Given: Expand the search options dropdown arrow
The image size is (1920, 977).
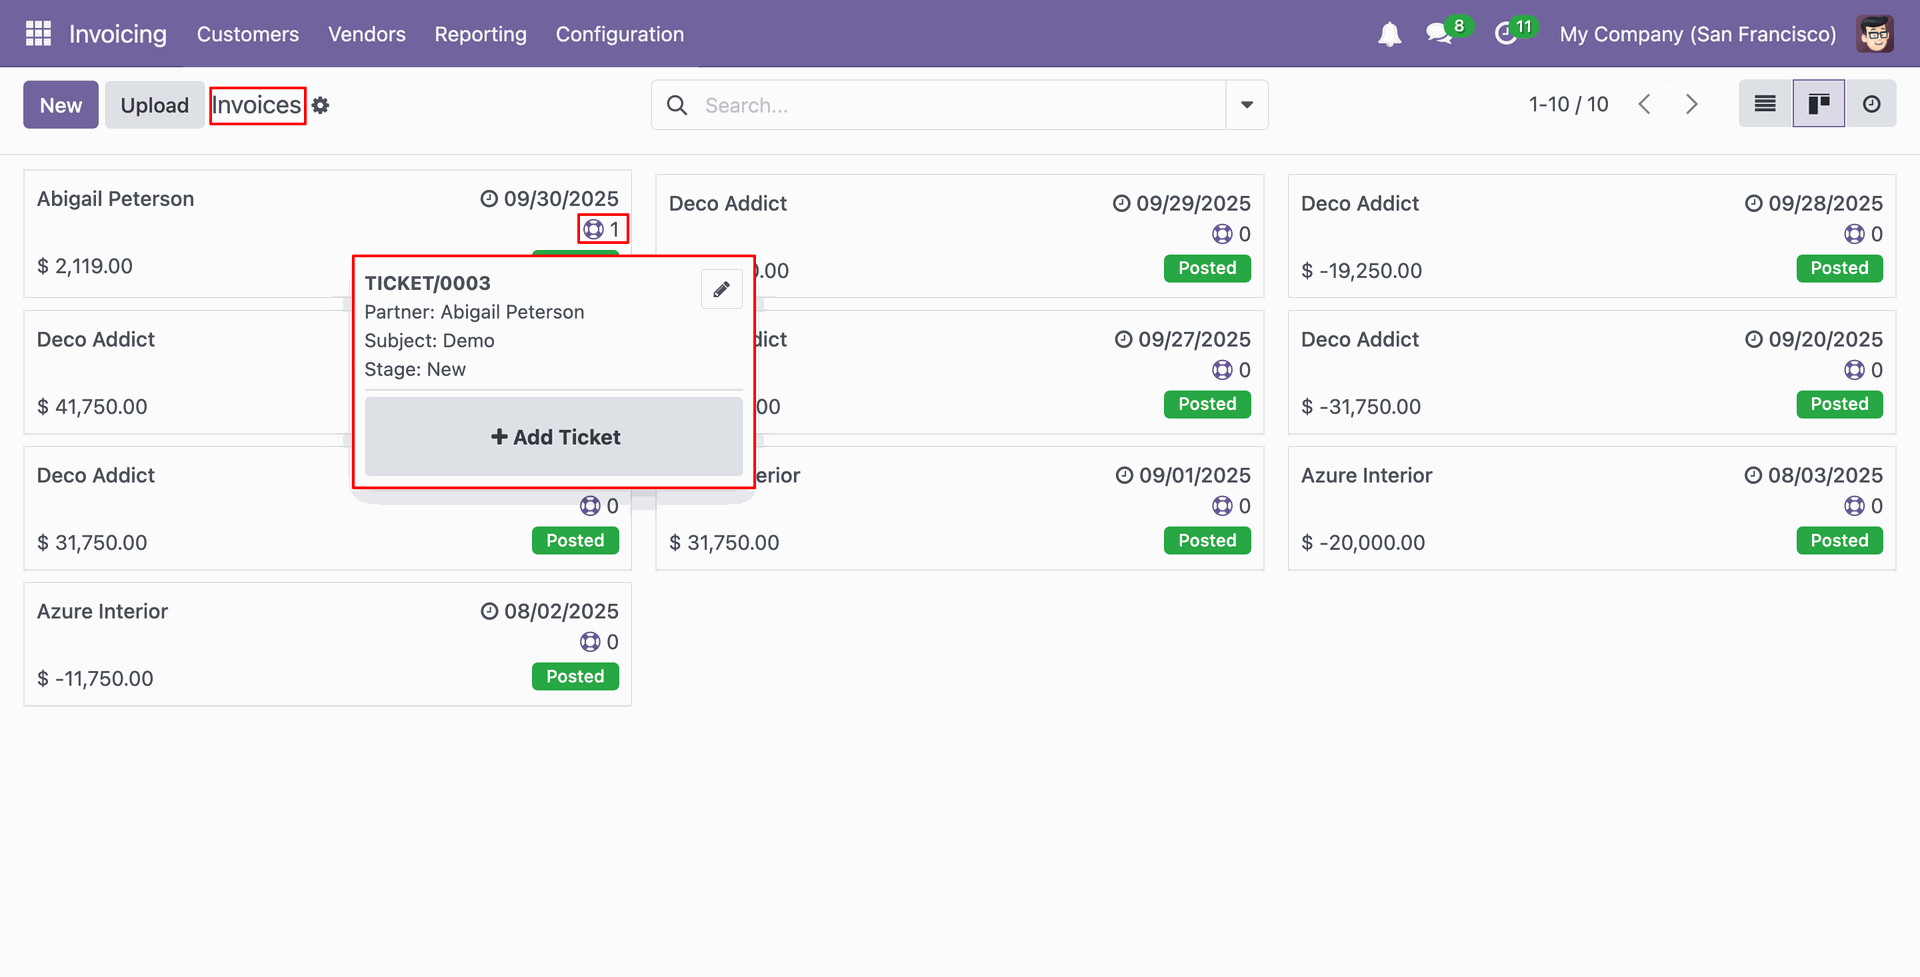Looking at the screenshot, I should coord(1247,105).
